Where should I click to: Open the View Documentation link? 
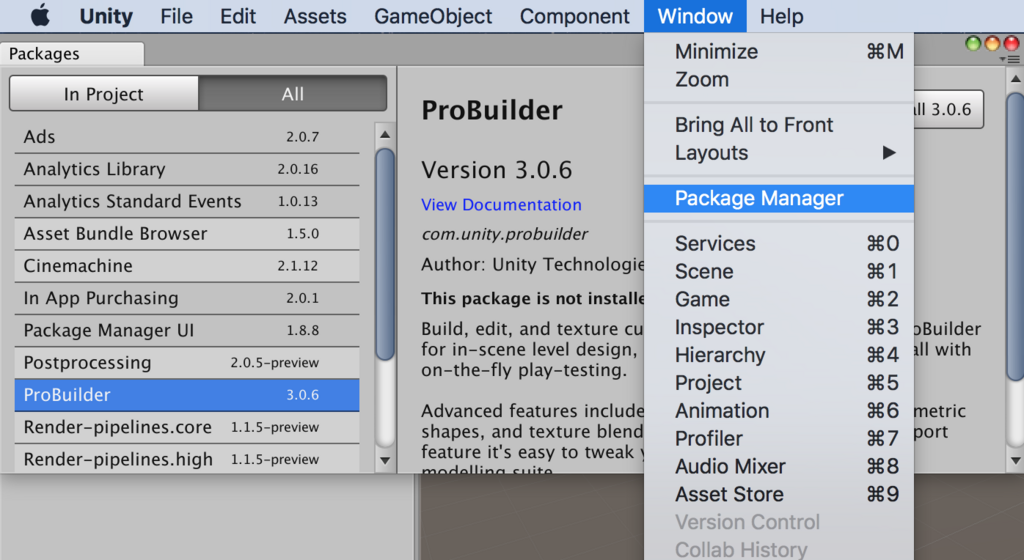[x=501, y=204]
